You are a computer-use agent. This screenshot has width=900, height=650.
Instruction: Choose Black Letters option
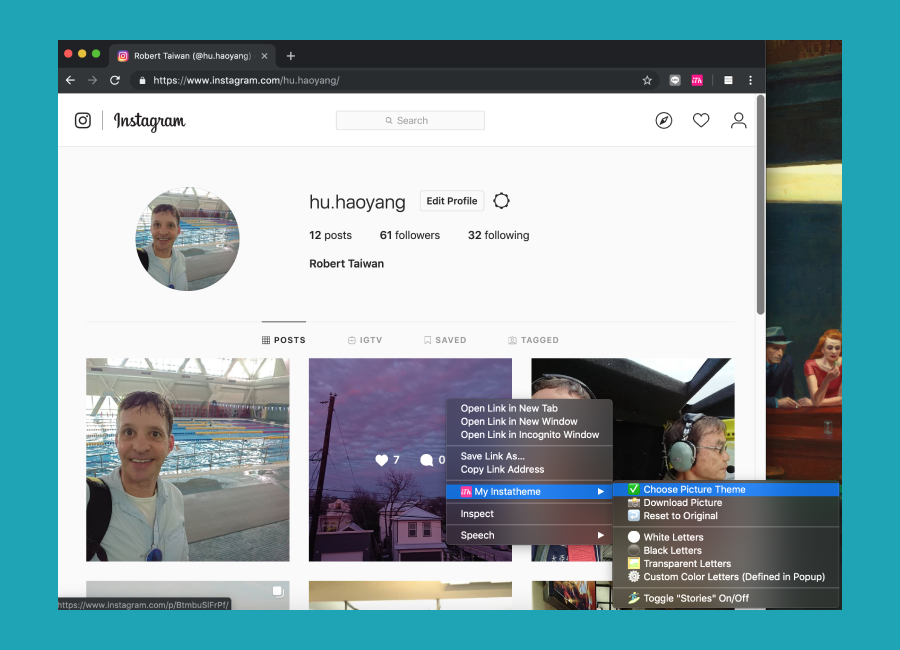(726, 550)
